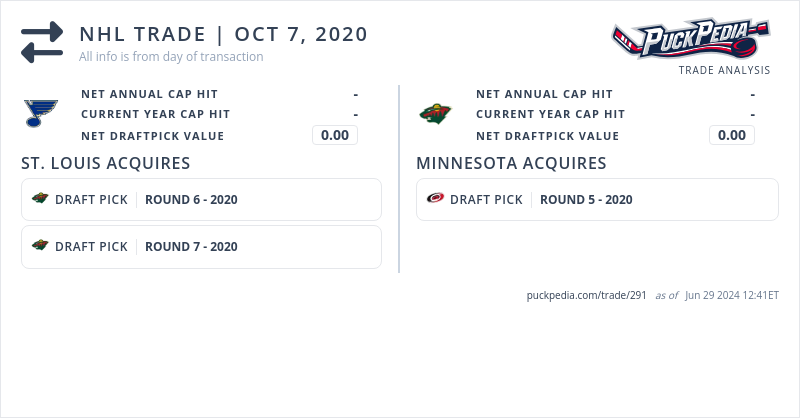Open the Round 7 - 2020 draft pick card
Image resolution: width=800 pixels, height=418 pixels.
click(201, 247)
